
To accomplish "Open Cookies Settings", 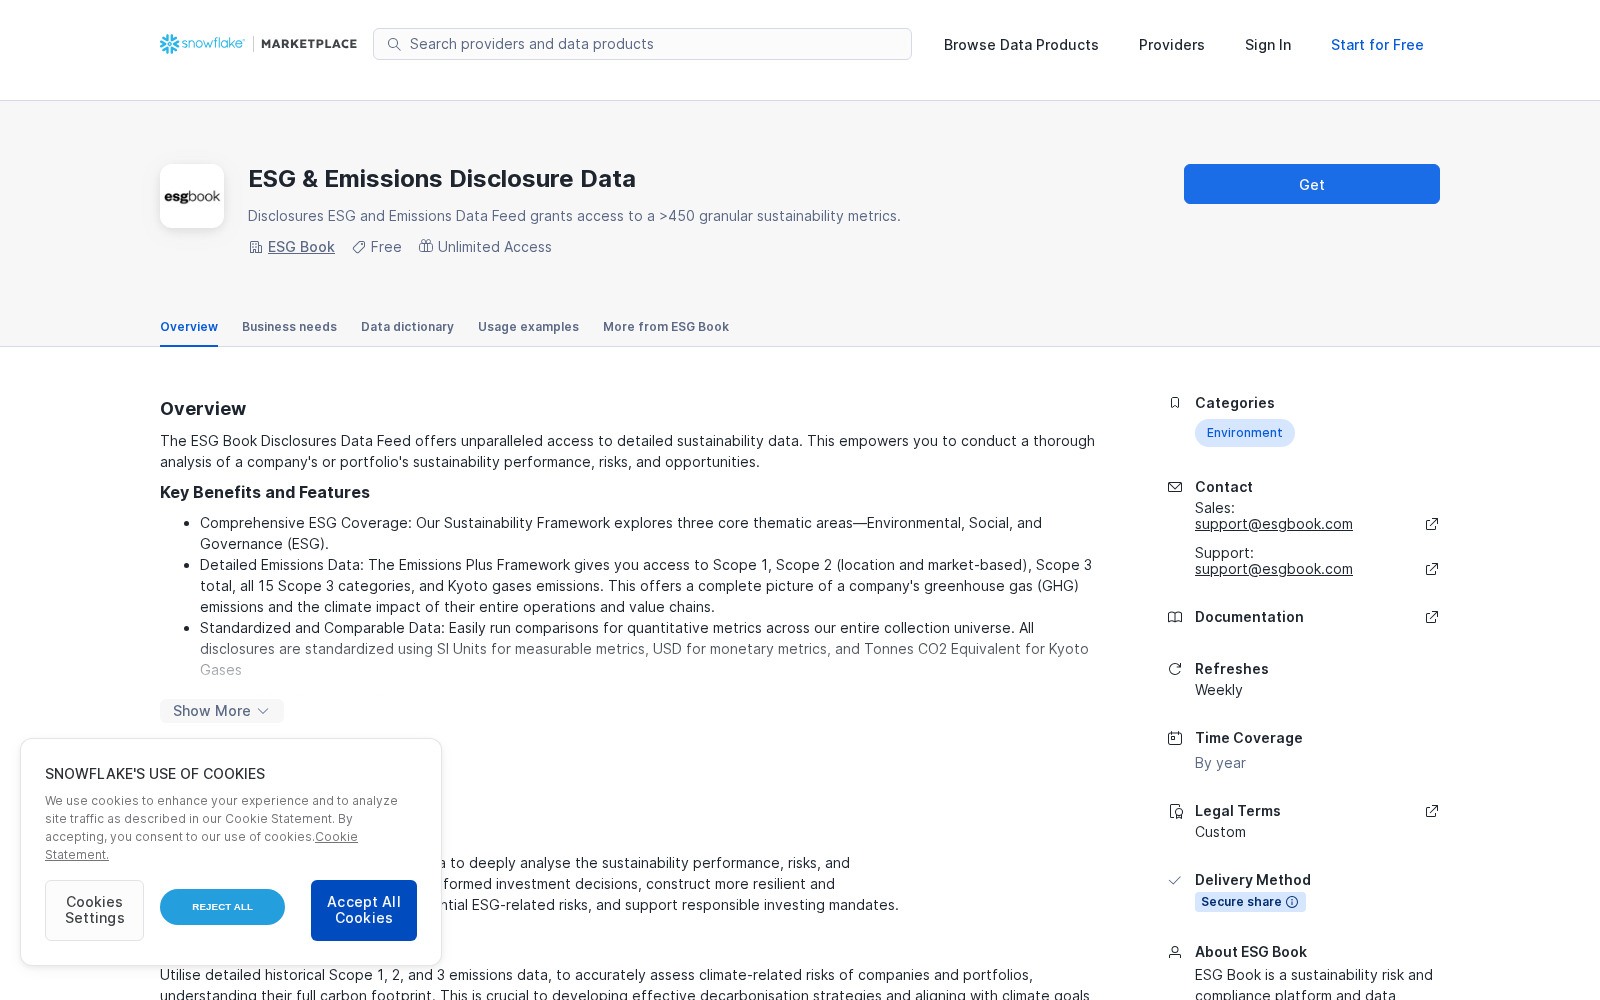I will (x=94, y=910).
